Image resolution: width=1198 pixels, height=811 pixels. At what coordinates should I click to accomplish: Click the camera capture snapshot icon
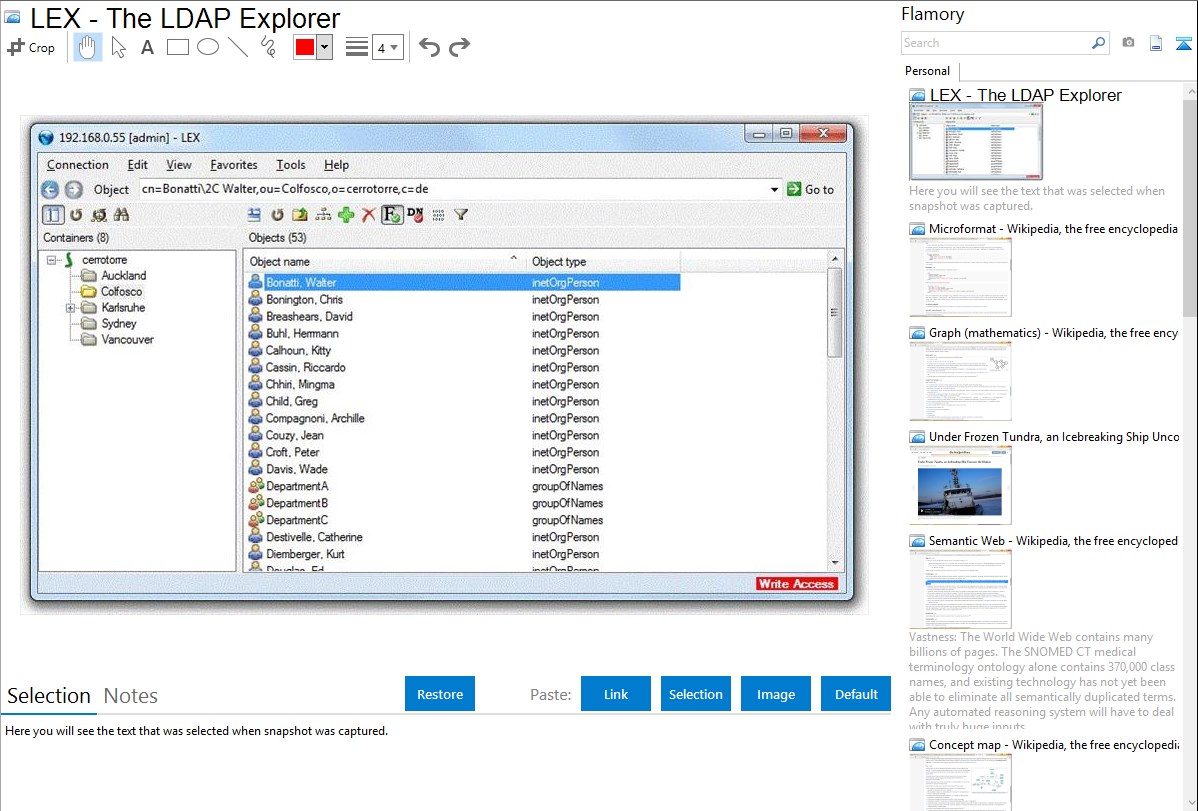(x=1128, y=43)
